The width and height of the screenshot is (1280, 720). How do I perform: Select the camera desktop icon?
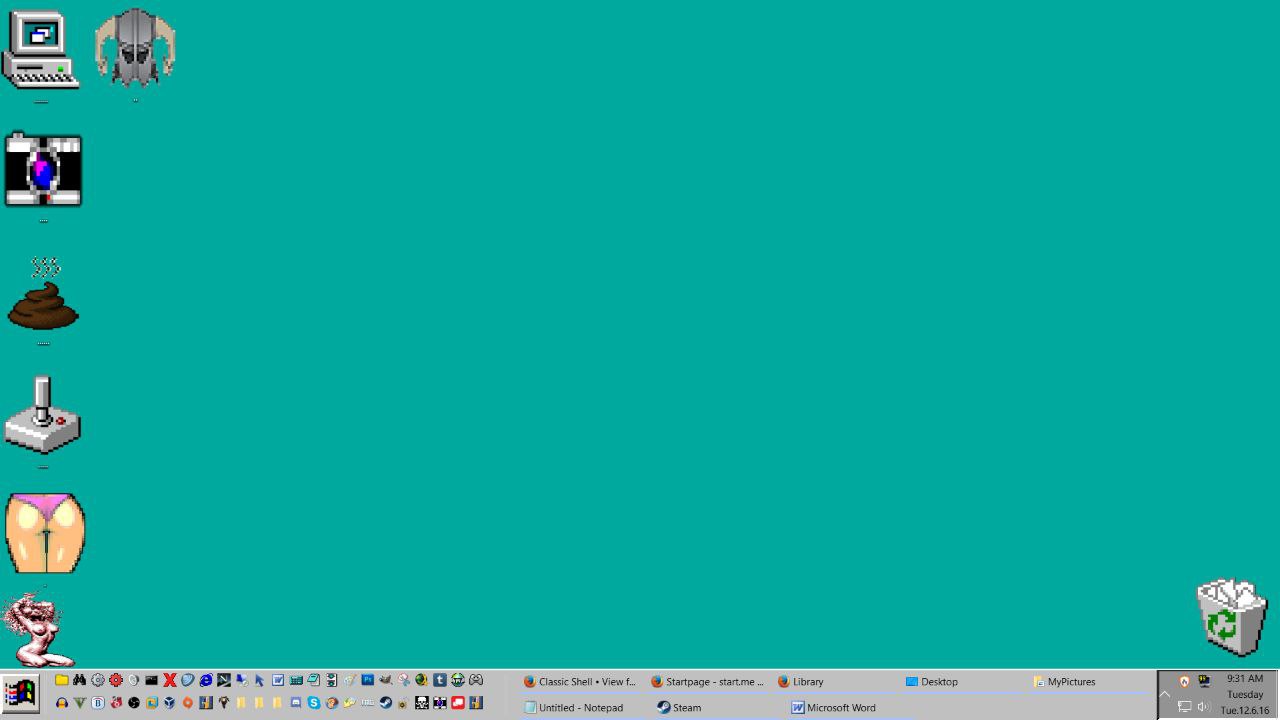(x=43, y=170)
